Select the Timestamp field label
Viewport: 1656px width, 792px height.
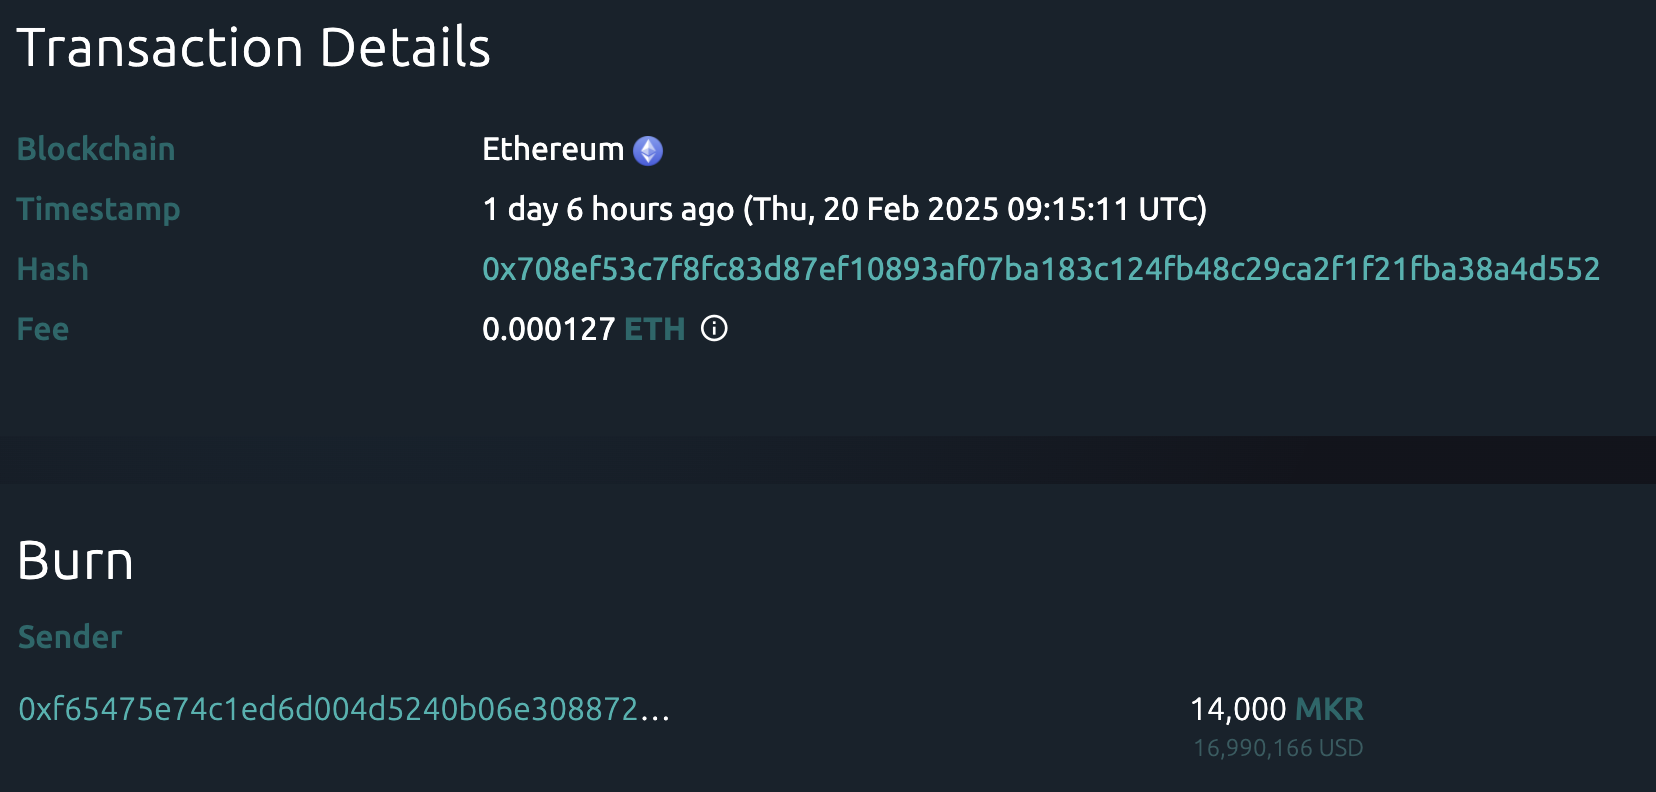point(98,209)
